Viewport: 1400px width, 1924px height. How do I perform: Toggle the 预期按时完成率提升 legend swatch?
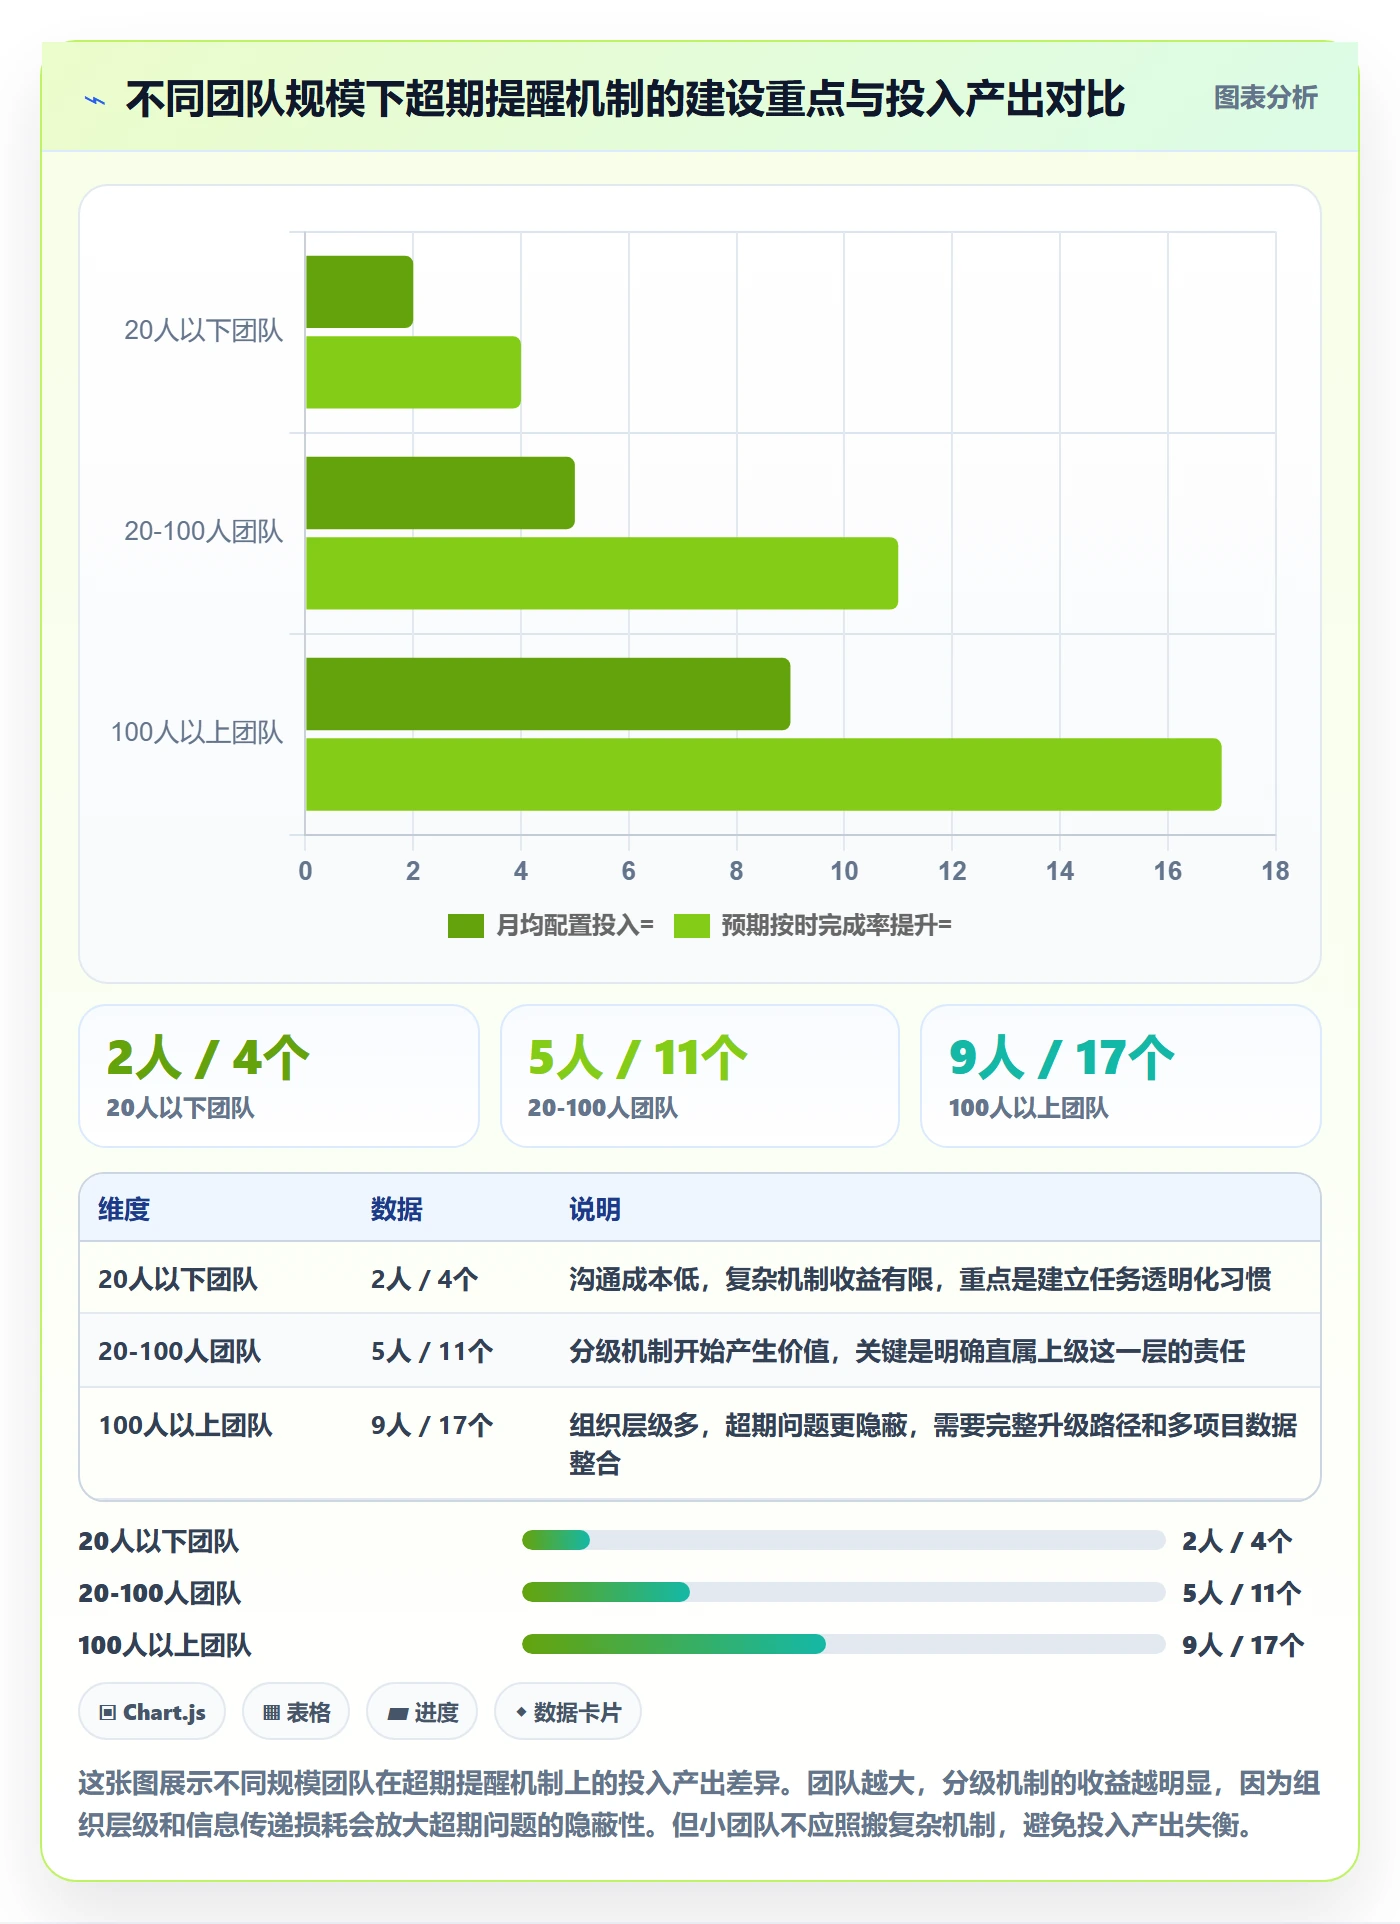click(x=692, y=926)
